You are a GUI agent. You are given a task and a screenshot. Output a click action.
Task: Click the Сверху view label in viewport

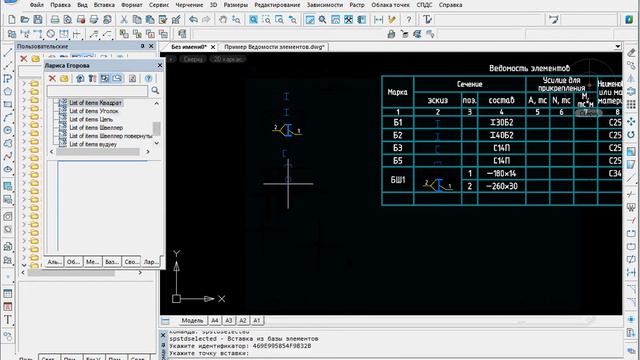193,59
